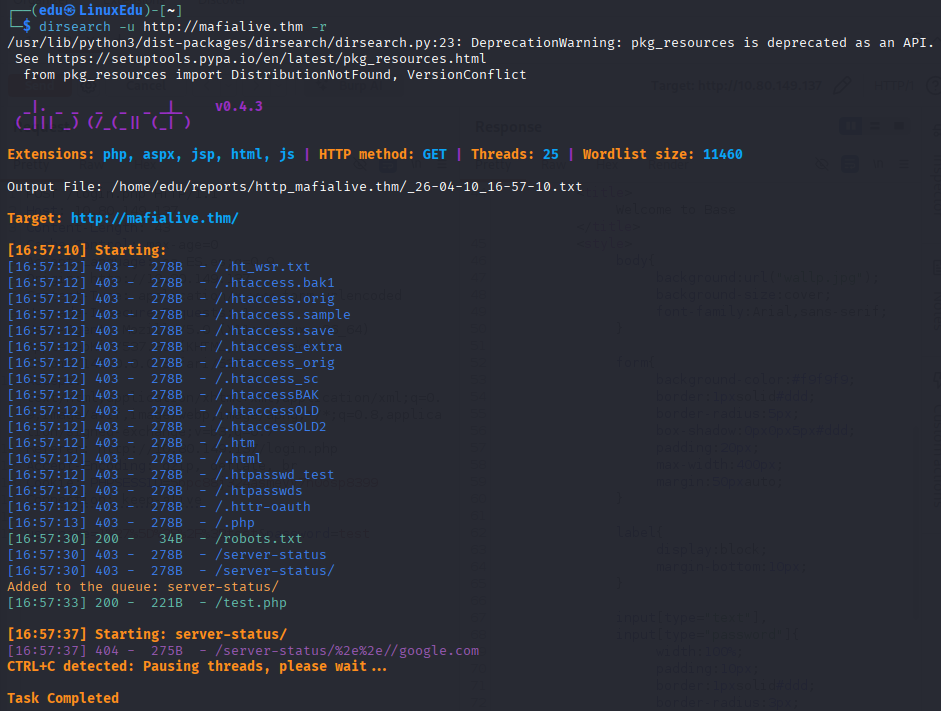Click the '/.httr-oauth' result path

point(262,506)
